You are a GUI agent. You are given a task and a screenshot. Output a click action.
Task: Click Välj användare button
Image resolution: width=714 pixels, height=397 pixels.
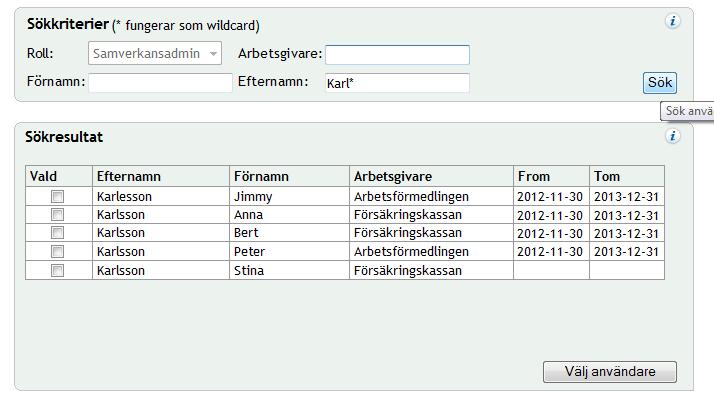point(610,372)
